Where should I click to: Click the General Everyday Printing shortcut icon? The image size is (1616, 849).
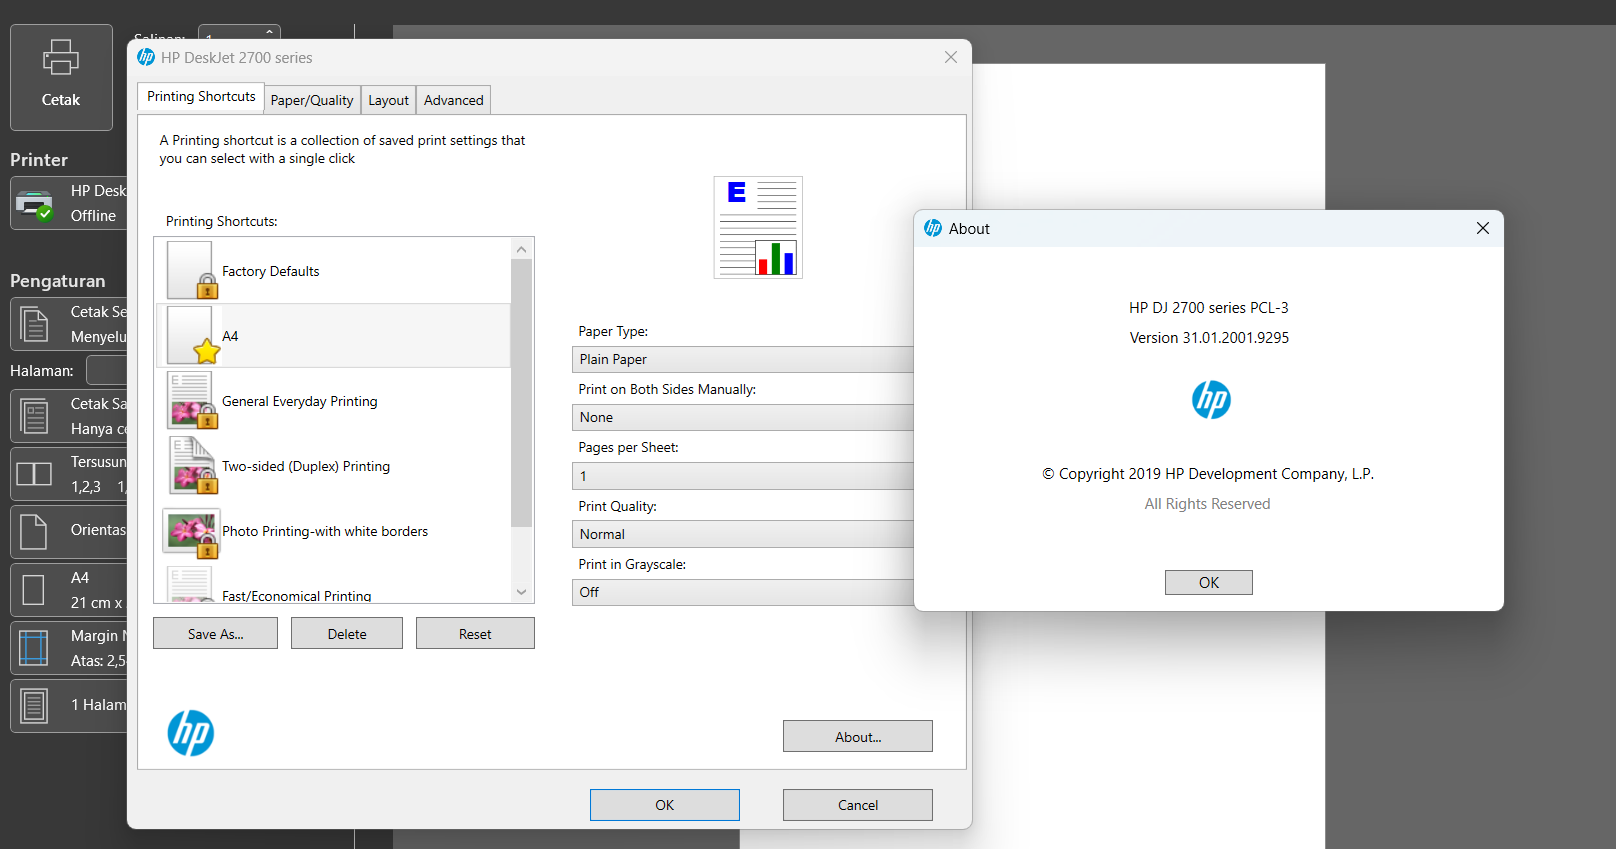click(x=192, y=400)
